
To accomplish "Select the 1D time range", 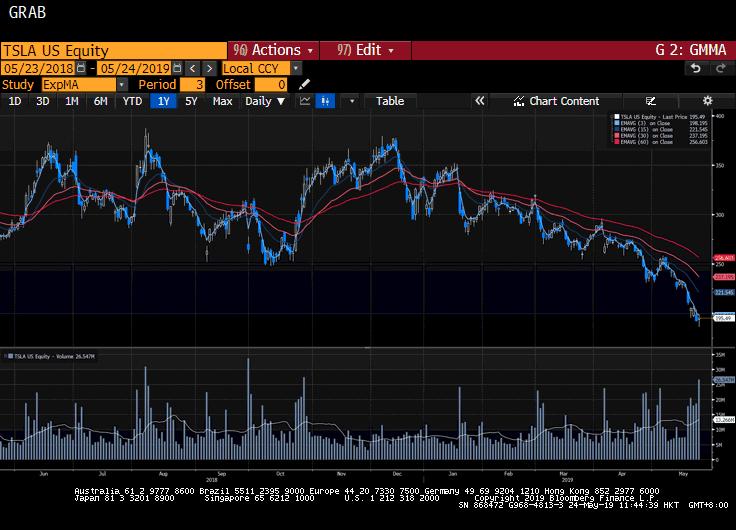I will tap(15, 101).
